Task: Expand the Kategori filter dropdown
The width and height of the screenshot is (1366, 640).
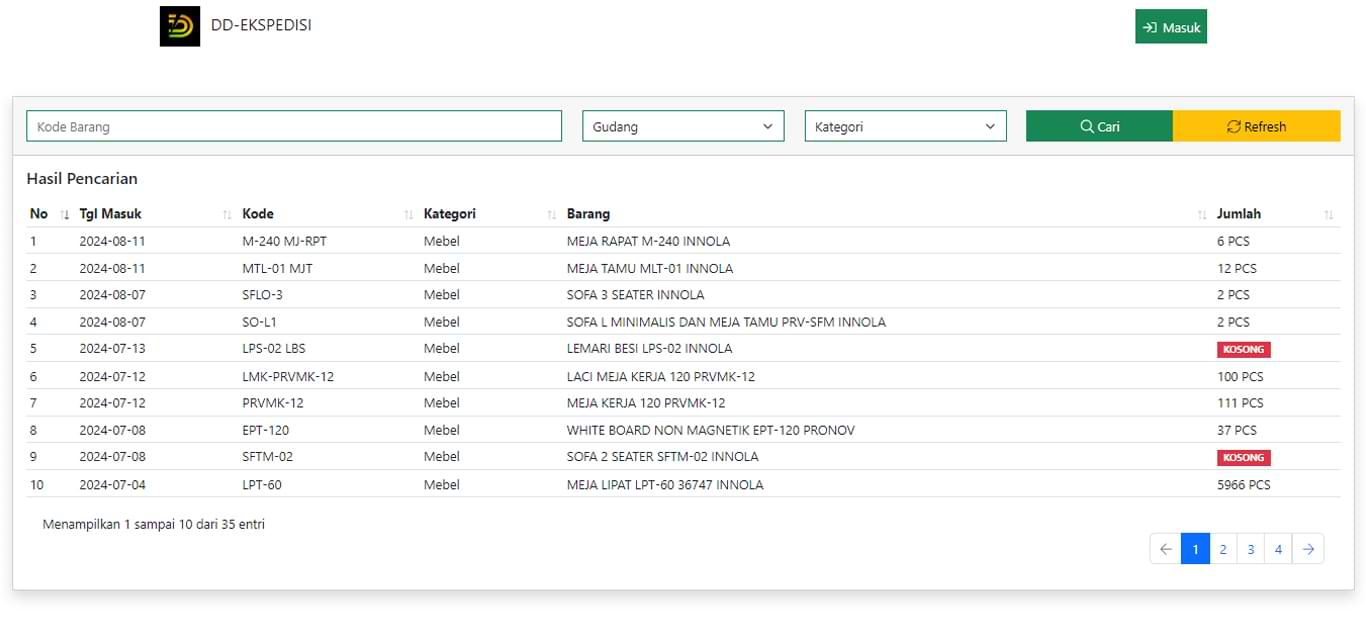Action: coord(905,126)
